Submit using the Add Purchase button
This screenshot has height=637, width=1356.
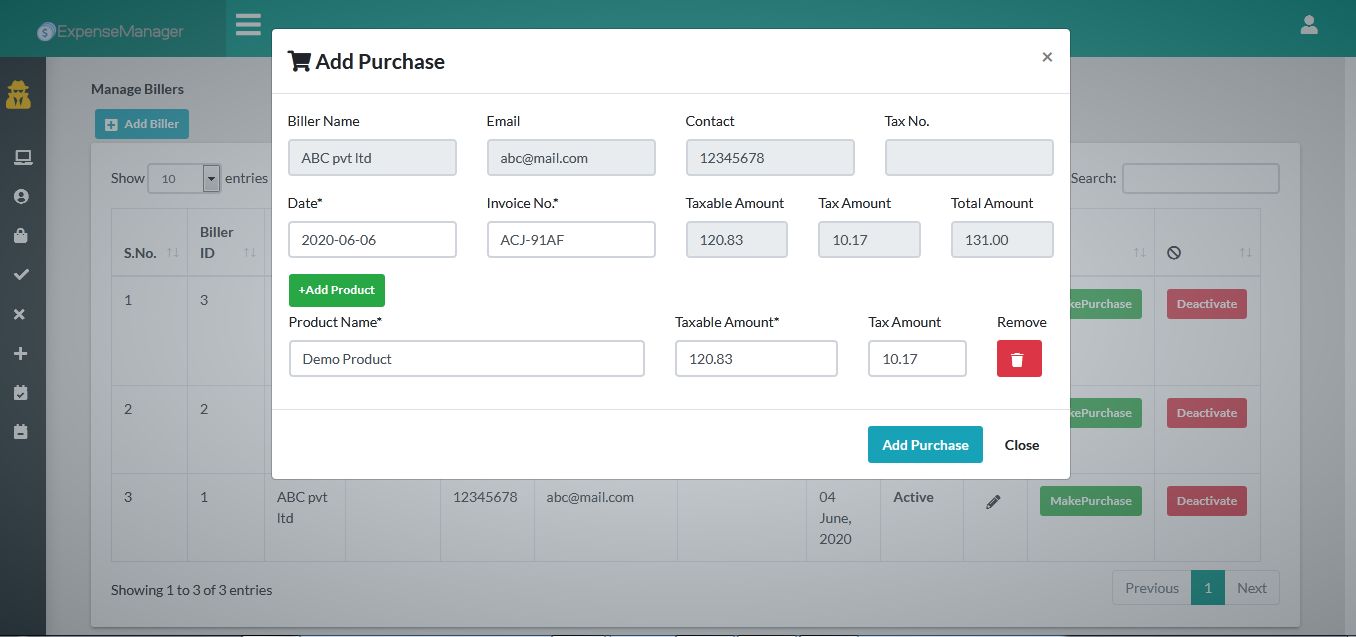[x=924, y=445]
